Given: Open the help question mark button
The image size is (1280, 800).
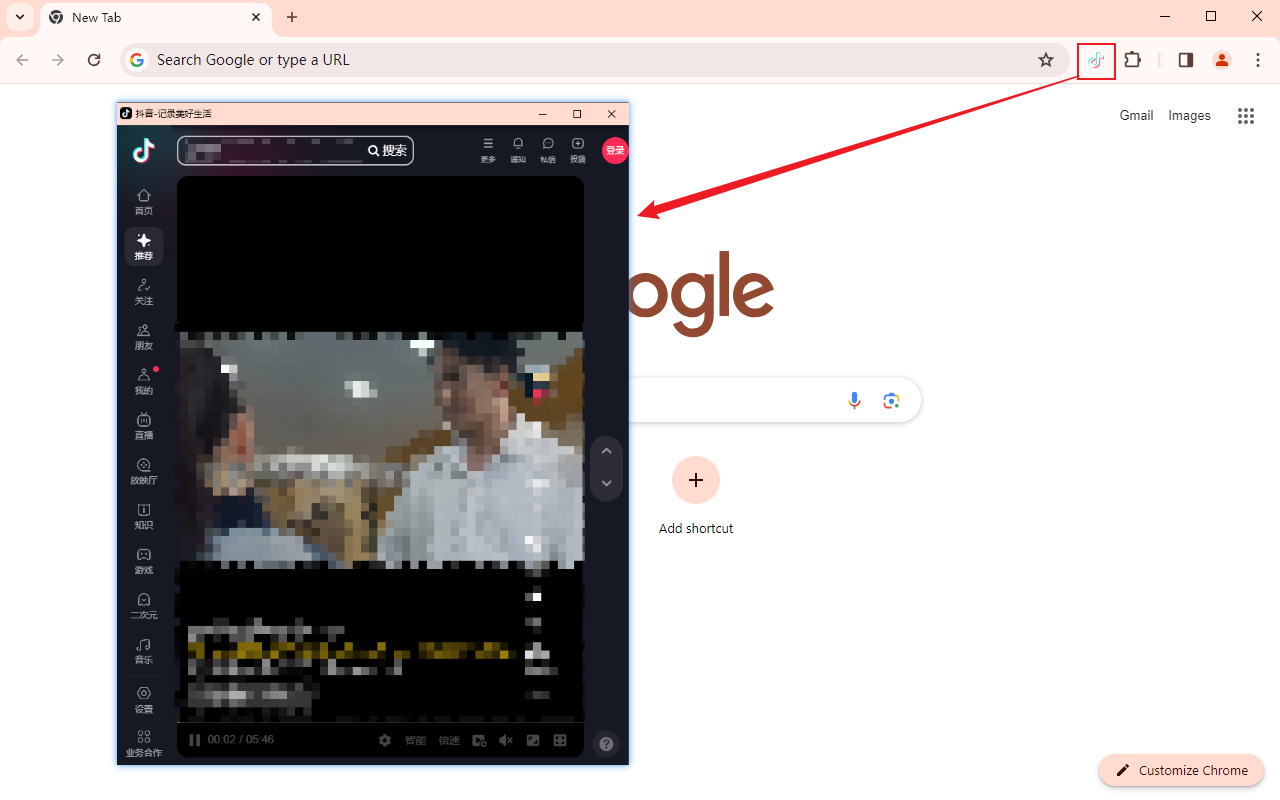Looking at the screenshot, I should [606, 744].
